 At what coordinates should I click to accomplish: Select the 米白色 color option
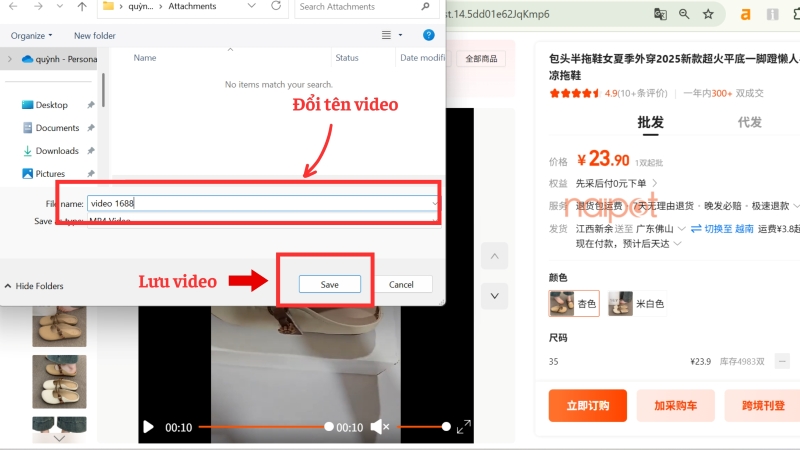(637, 304)
